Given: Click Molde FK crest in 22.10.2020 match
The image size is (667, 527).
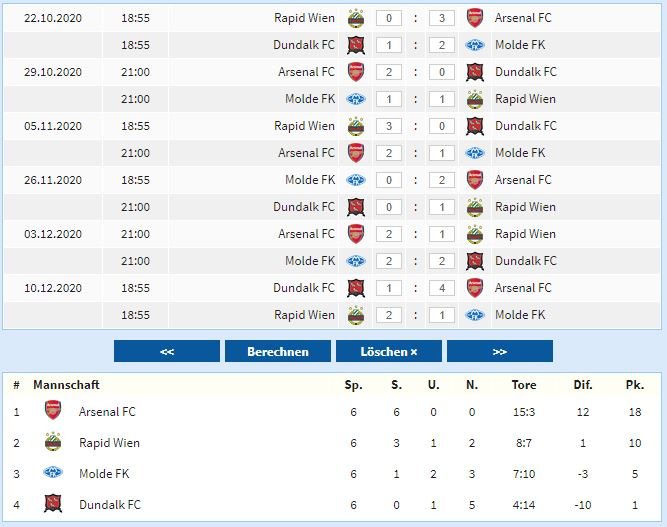Looking at the screenshot, I should (x=475, y=45).
